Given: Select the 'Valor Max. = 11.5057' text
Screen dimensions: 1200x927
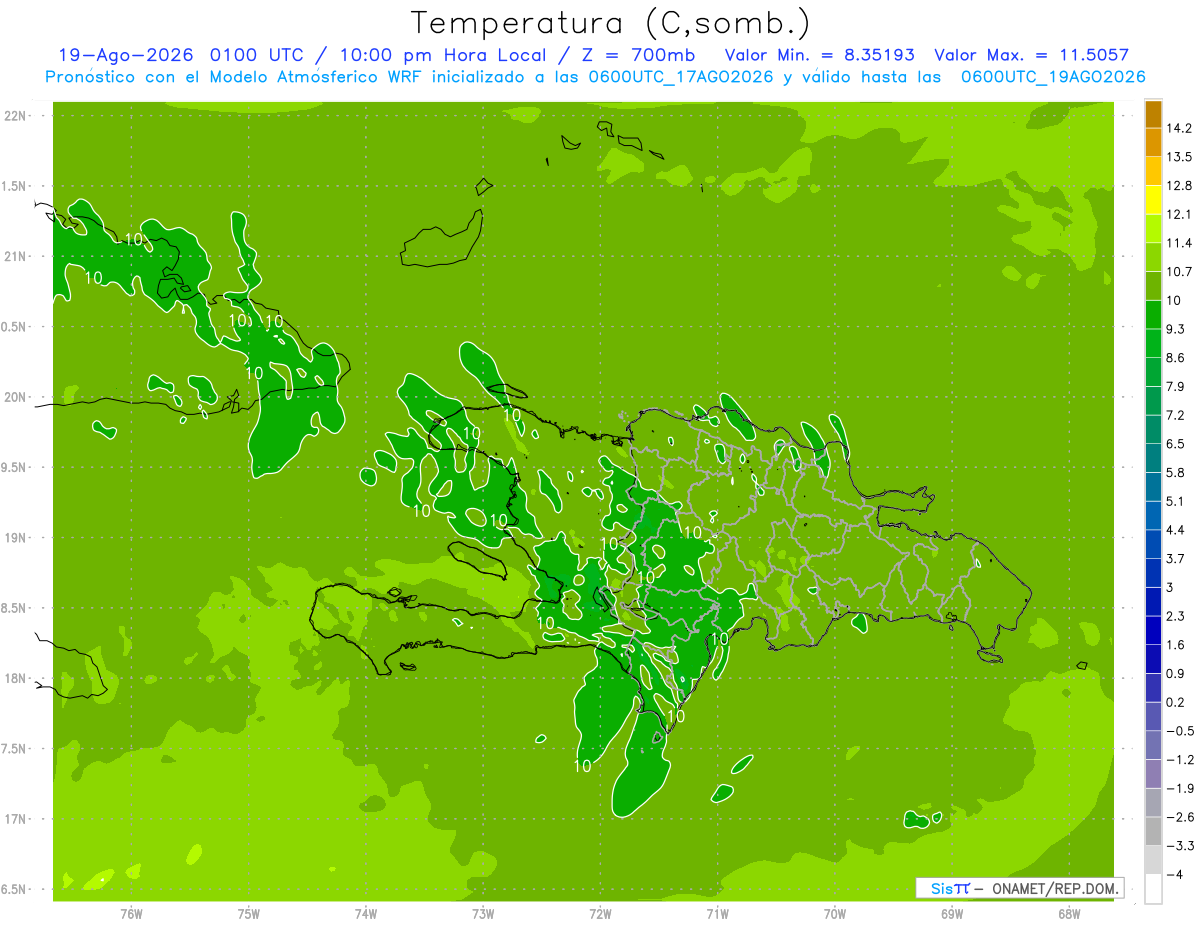Looking at the screenshot, I should point(1031,55).
